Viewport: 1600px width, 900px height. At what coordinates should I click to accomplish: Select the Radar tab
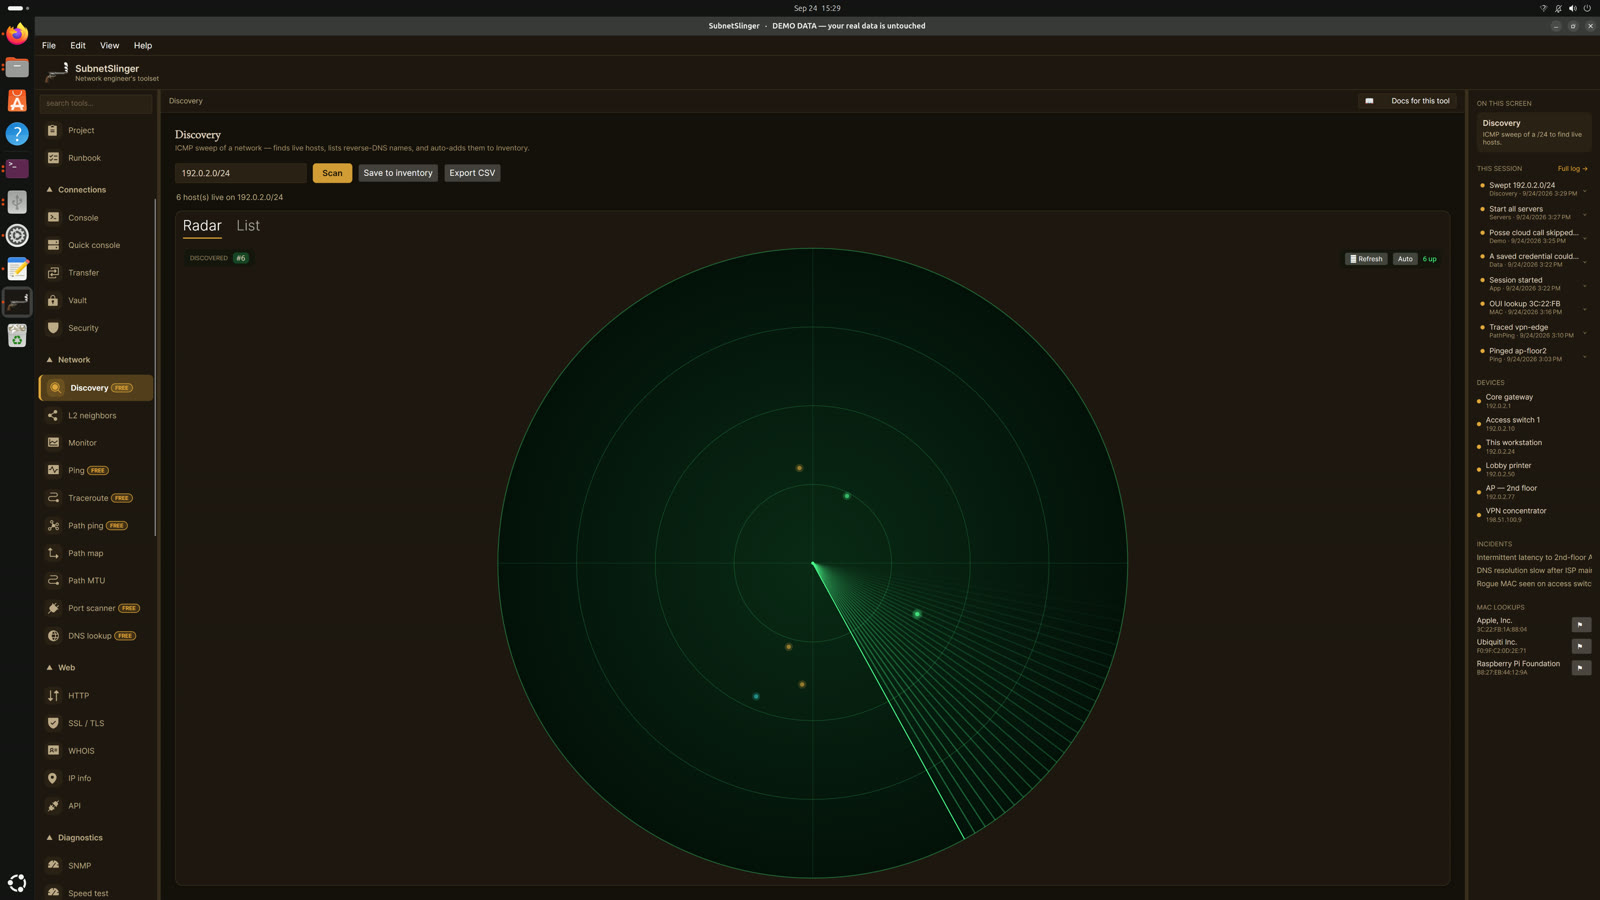(202, 226)
